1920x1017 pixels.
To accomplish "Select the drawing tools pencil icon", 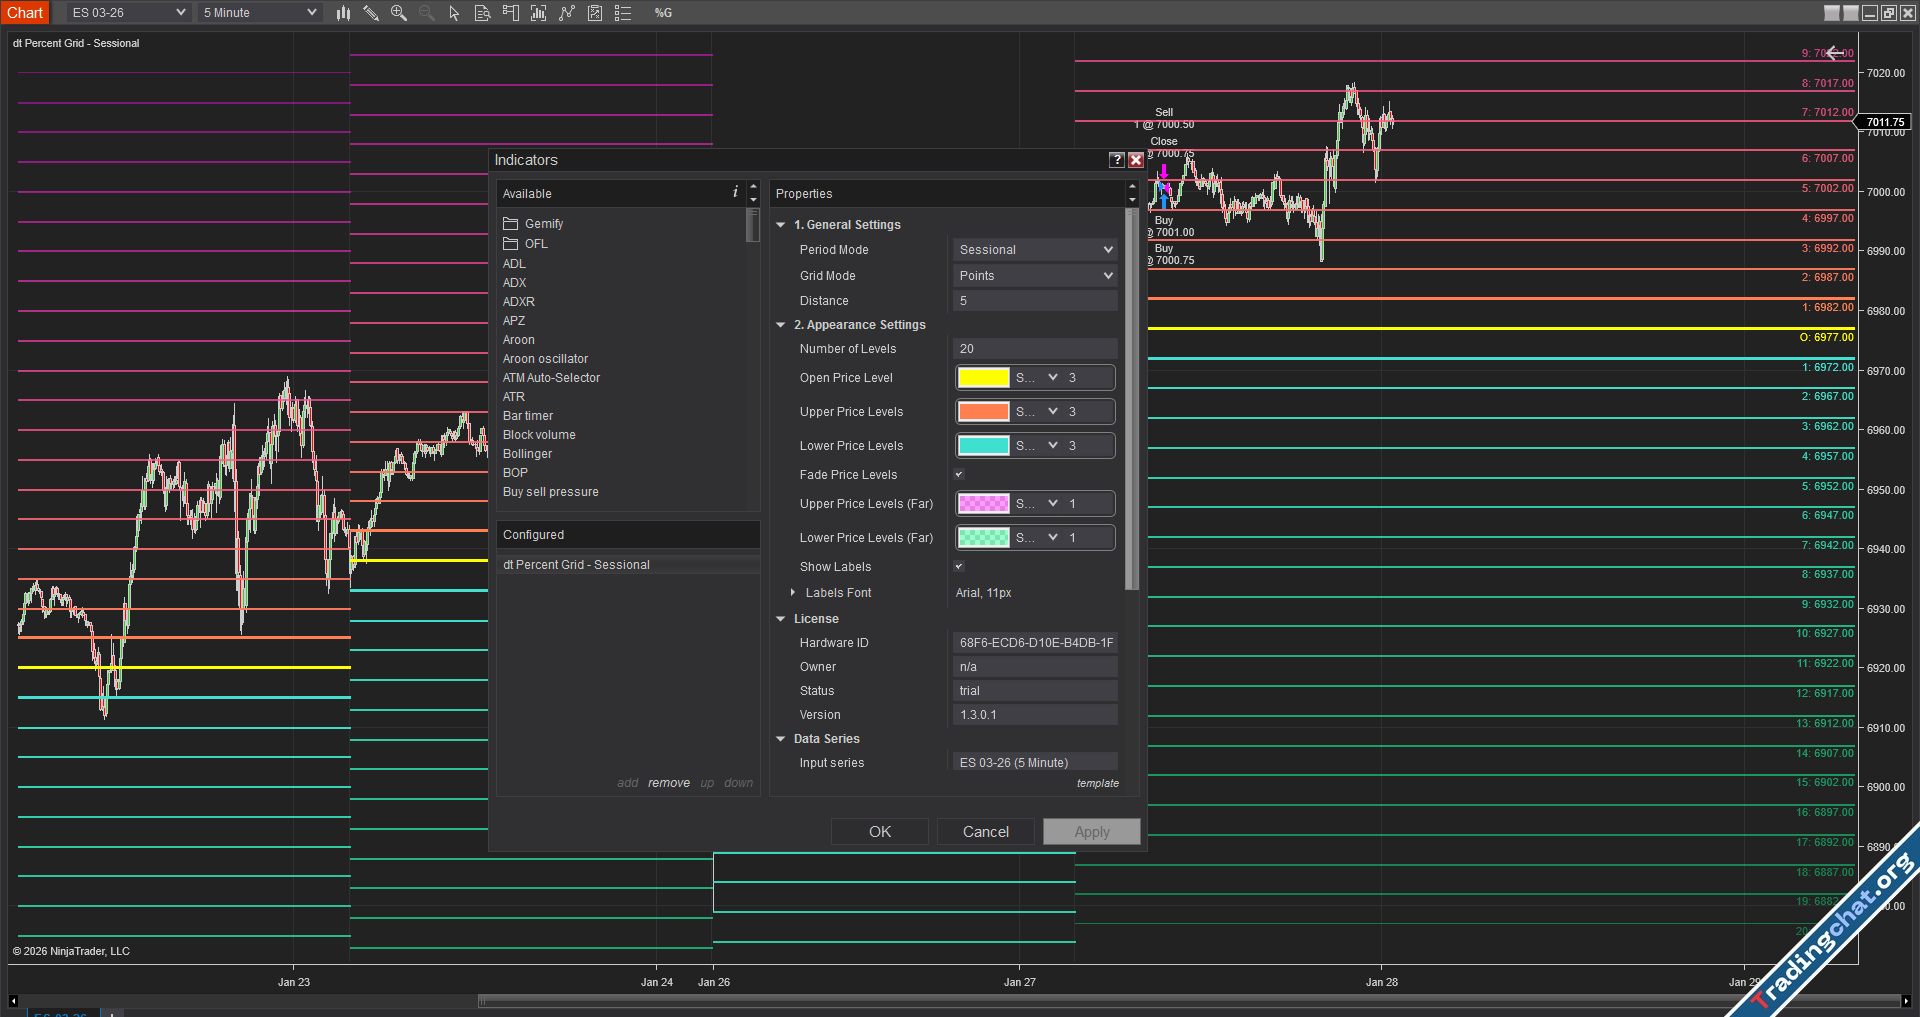I will (371, 13).
